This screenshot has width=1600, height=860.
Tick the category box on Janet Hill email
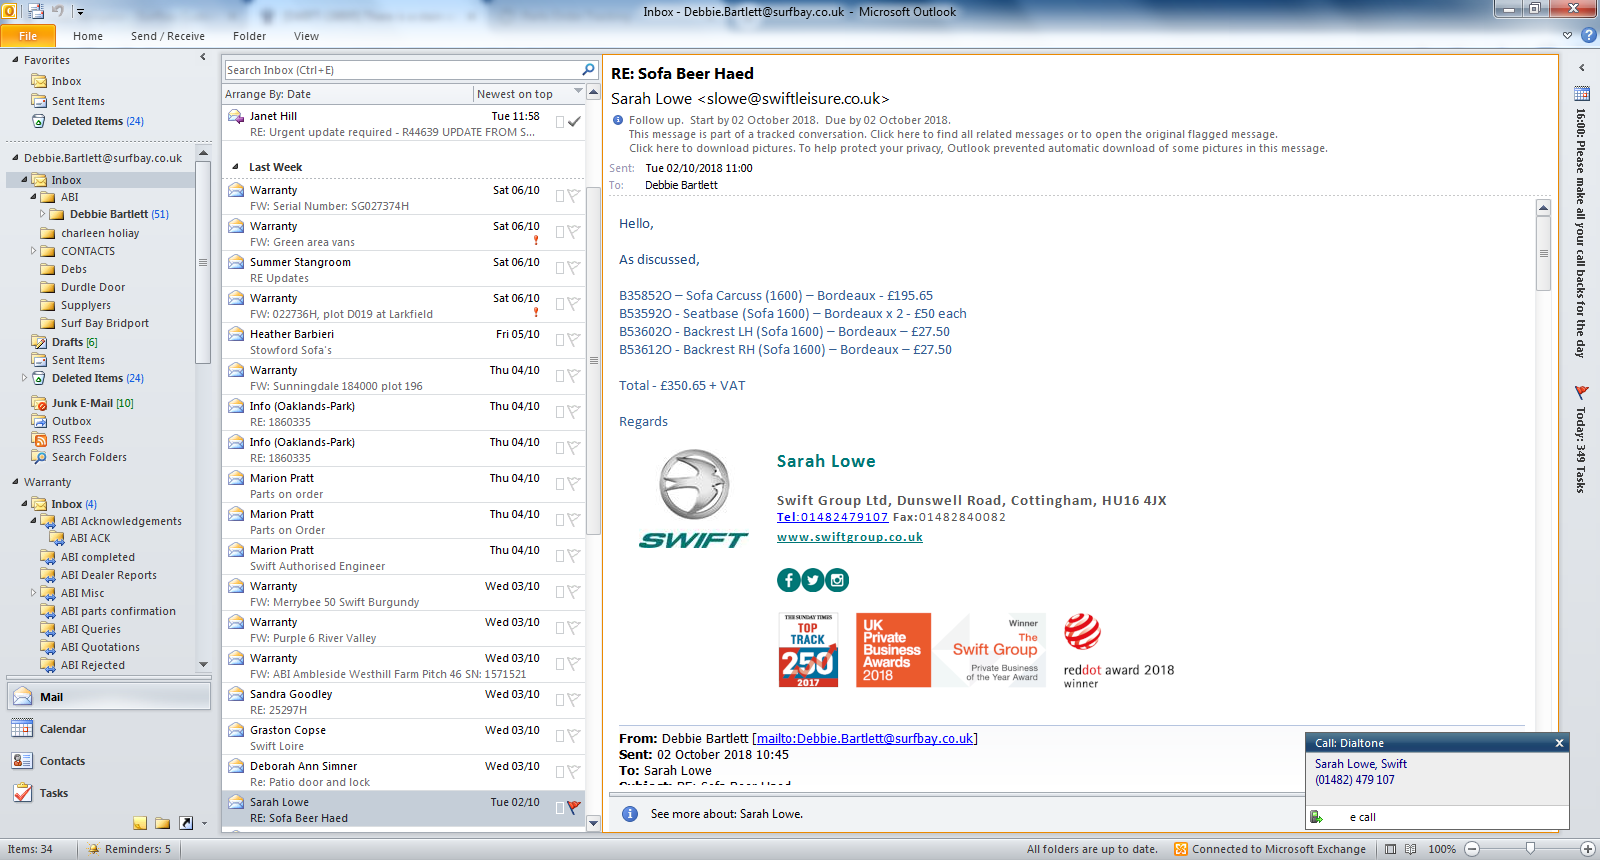(x=560, y=123)
